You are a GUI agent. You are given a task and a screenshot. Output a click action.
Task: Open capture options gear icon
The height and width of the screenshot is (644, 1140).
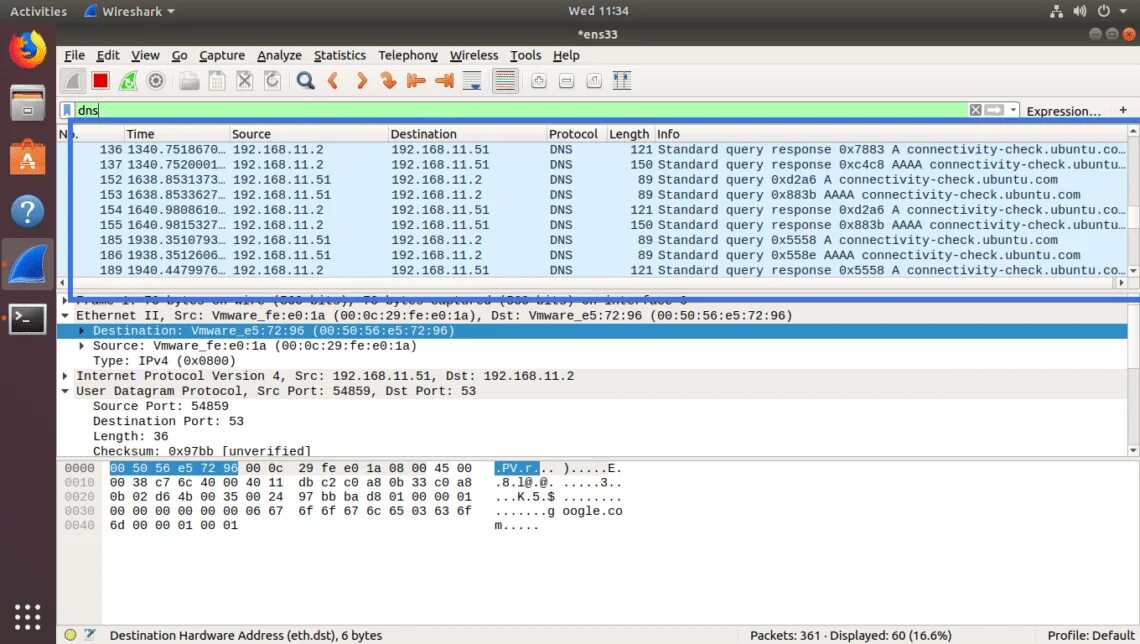click(x=156, y=81)
